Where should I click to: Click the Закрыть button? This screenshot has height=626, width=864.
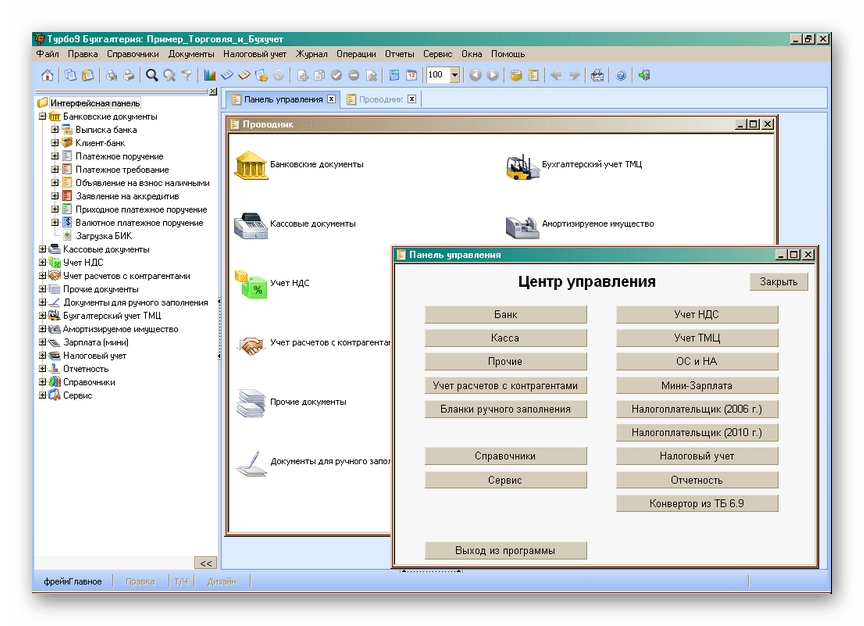[779, 282]
